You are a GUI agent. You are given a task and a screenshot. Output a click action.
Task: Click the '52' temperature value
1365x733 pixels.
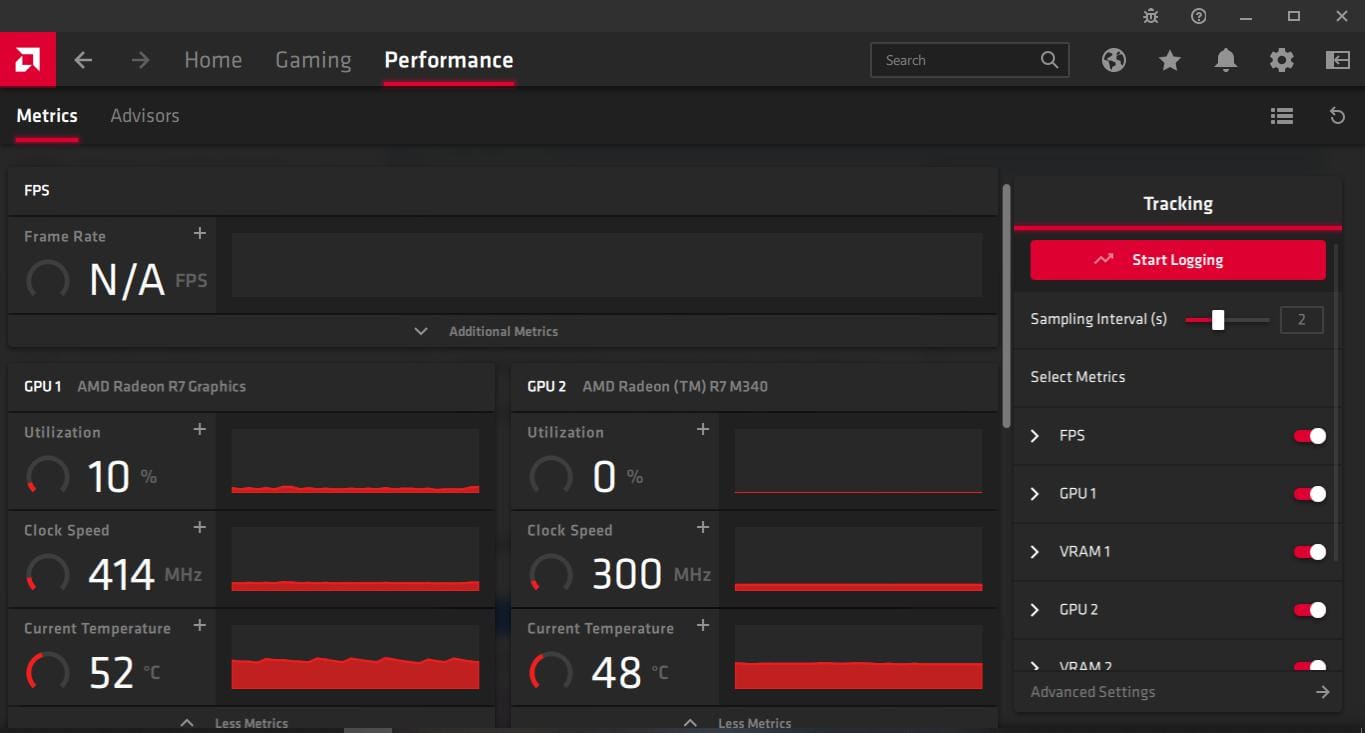coord(111,672)
